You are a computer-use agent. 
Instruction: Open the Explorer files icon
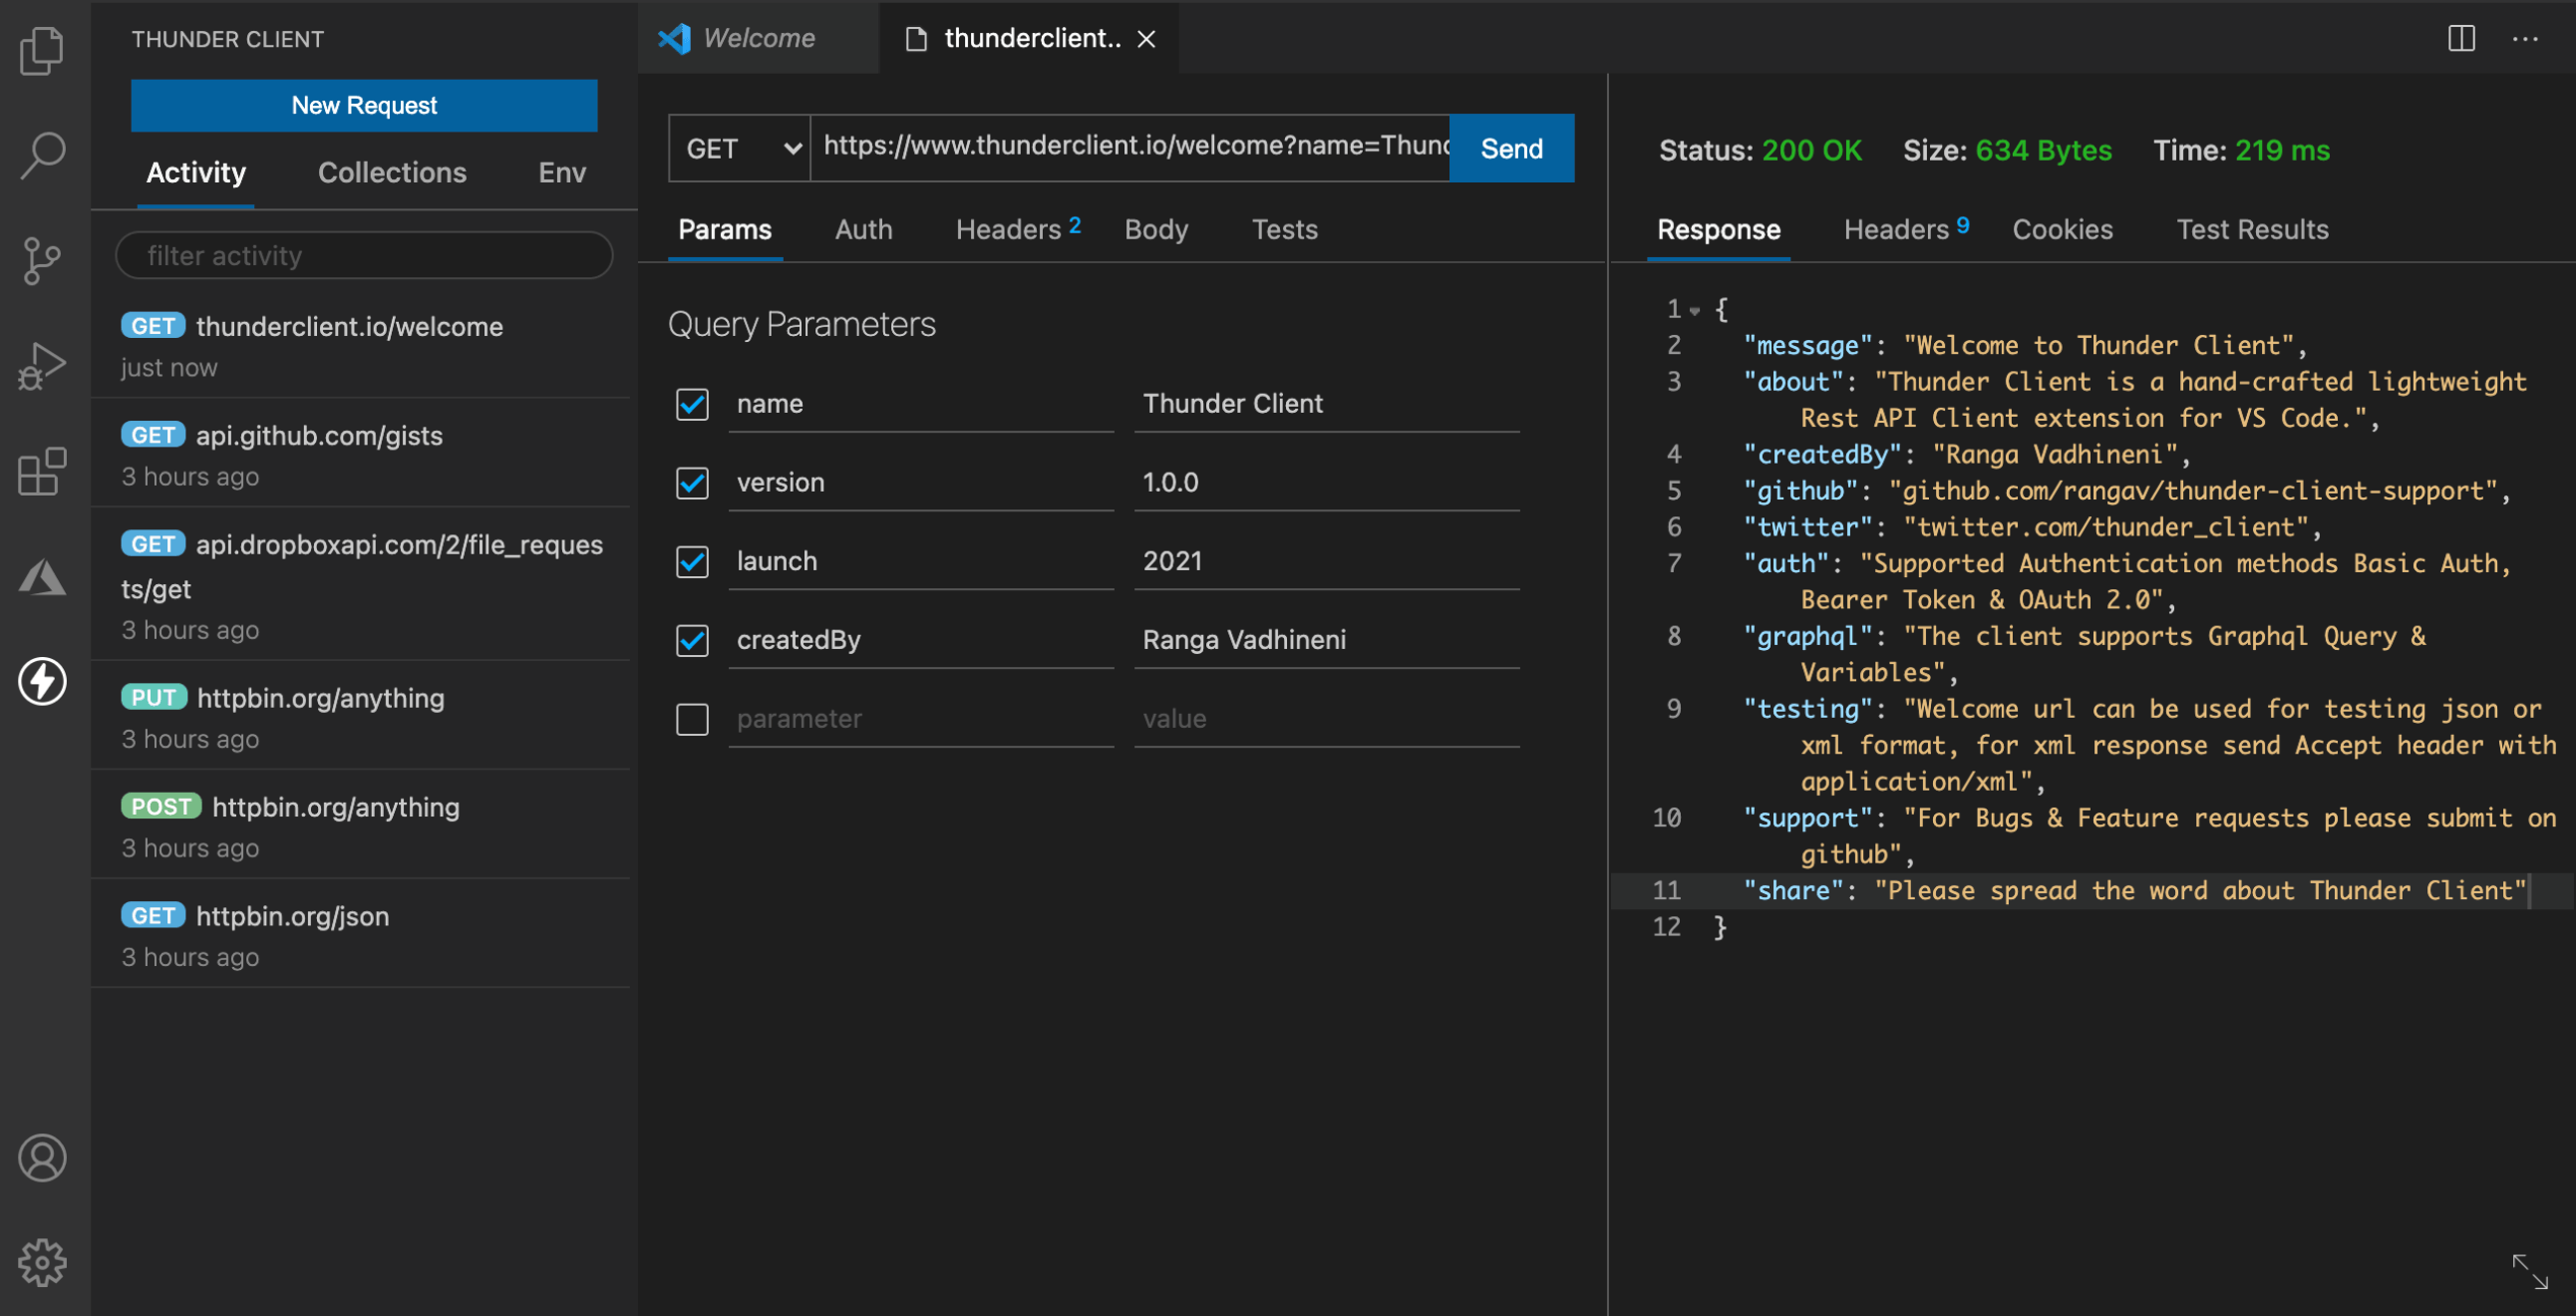pyautogui.click(x=42, y=50)
